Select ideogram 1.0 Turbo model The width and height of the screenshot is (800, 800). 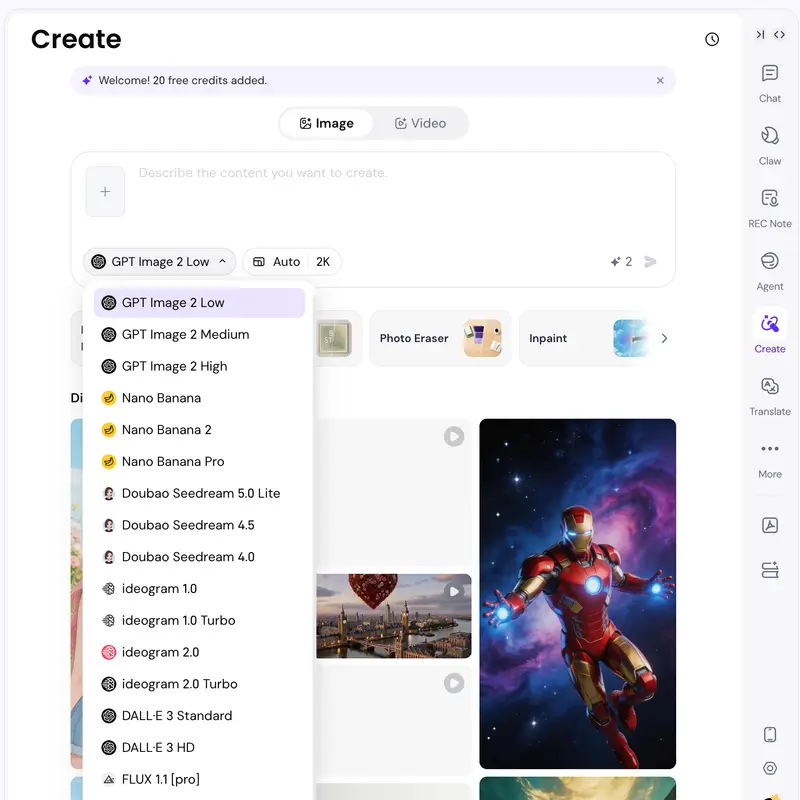[199, 620]
